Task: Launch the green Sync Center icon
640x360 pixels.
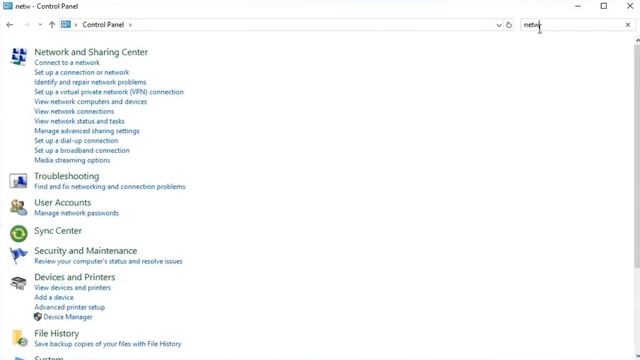Action: pos(18,233)
